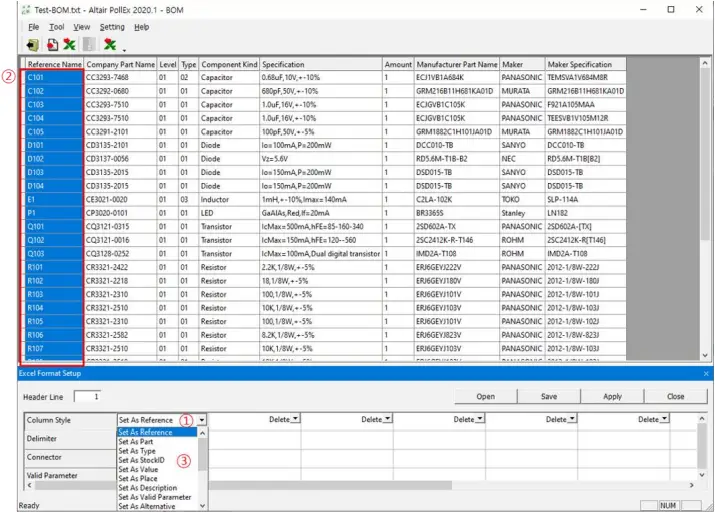This screenshot has width=715, height=513.
Task: Choose Set As Reference in the list
Action: click(157, 432)
